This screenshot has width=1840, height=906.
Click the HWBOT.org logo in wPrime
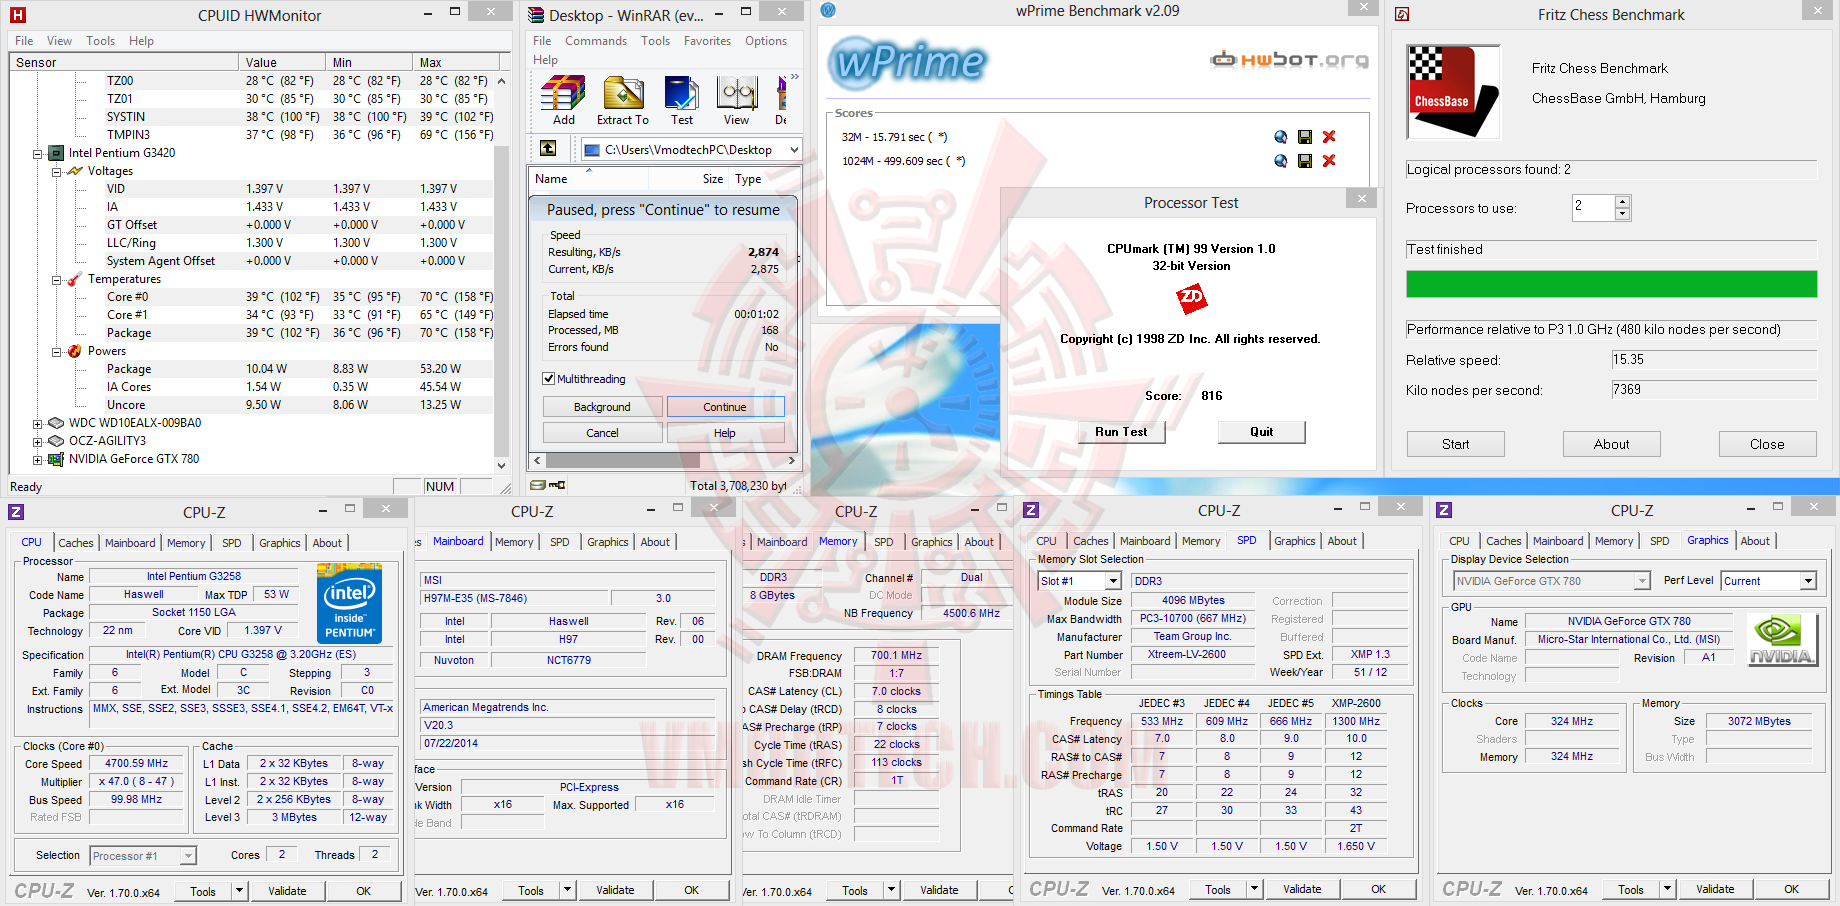click(1289, 60)
